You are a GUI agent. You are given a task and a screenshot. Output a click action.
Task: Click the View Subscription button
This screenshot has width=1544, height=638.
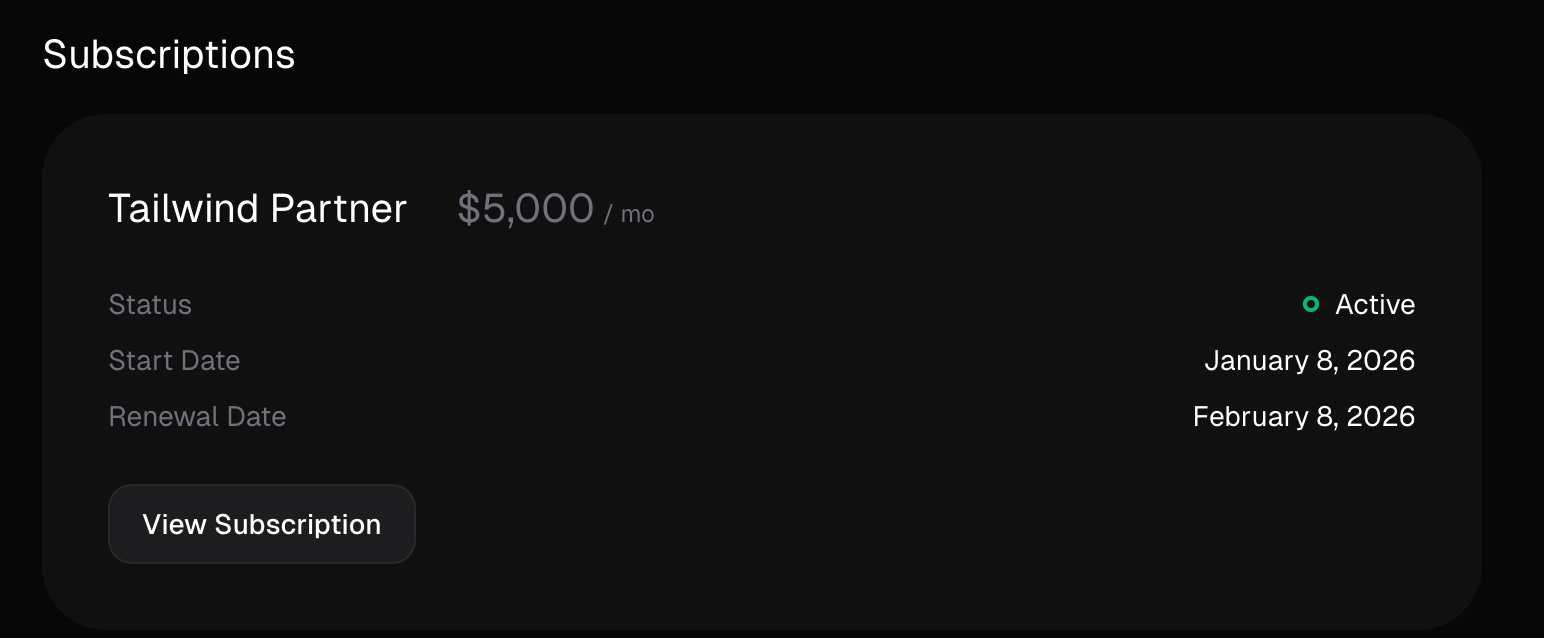261,524
